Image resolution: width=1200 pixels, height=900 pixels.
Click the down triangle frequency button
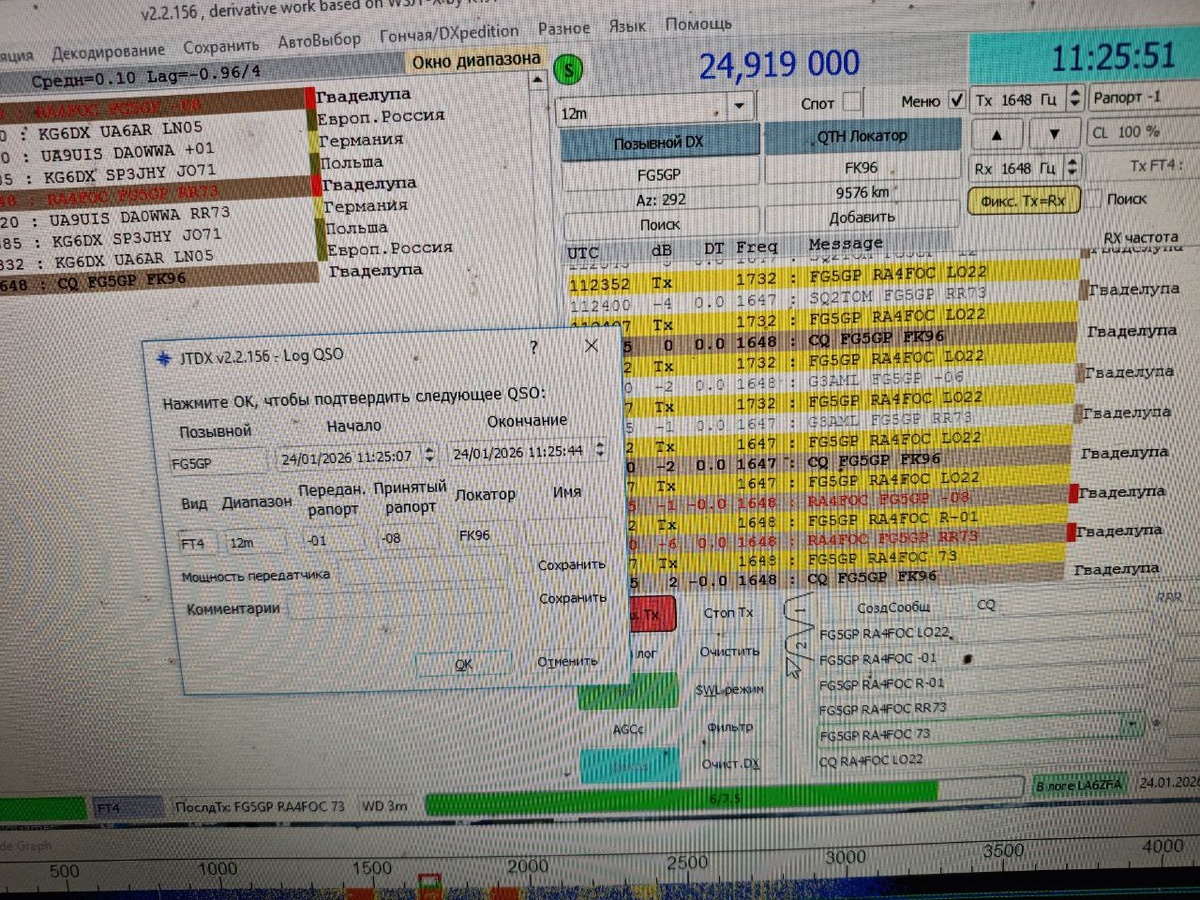[x=1054, y=135]
